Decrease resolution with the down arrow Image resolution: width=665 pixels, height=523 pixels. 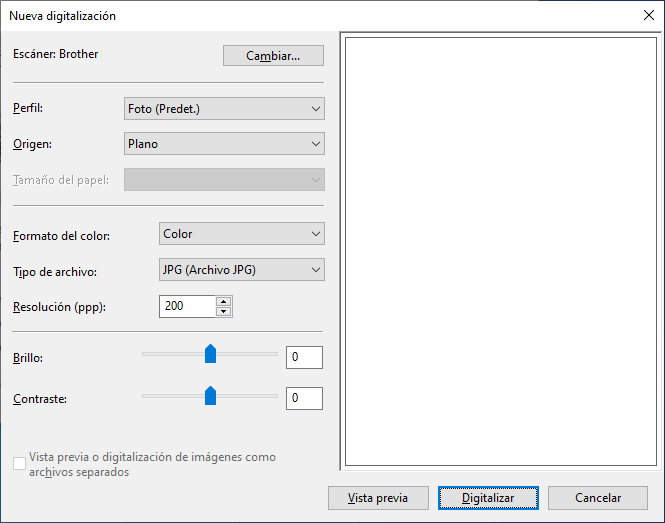pyautogui.click(x=224, y=311)
